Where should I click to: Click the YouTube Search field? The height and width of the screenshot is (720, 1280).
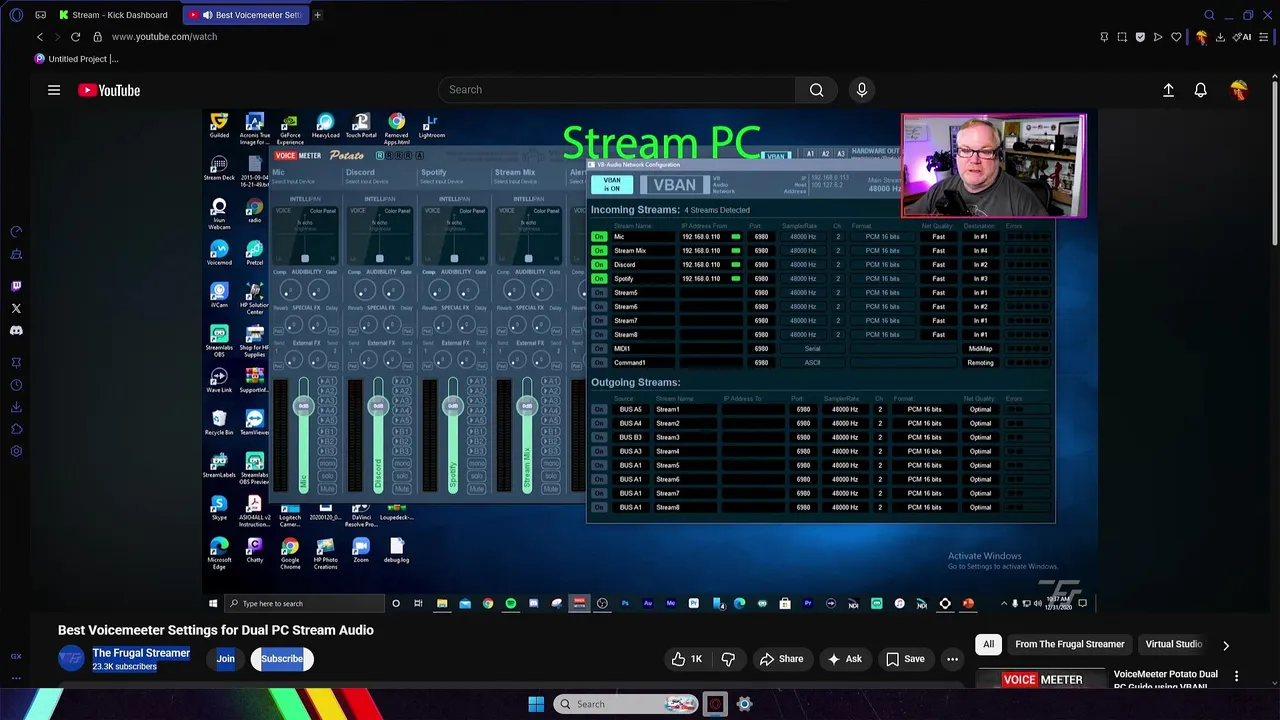click(x=616, y=90)
